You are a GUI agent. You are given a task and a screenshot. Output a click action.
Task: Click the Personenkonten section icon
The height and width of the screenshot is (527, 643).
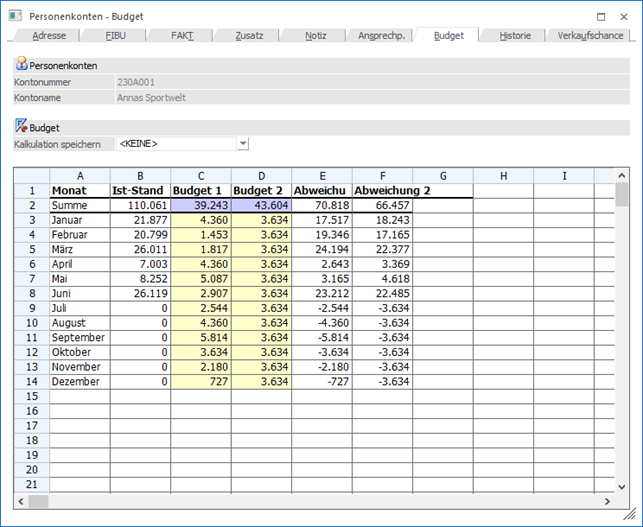[x=21, y=64]
